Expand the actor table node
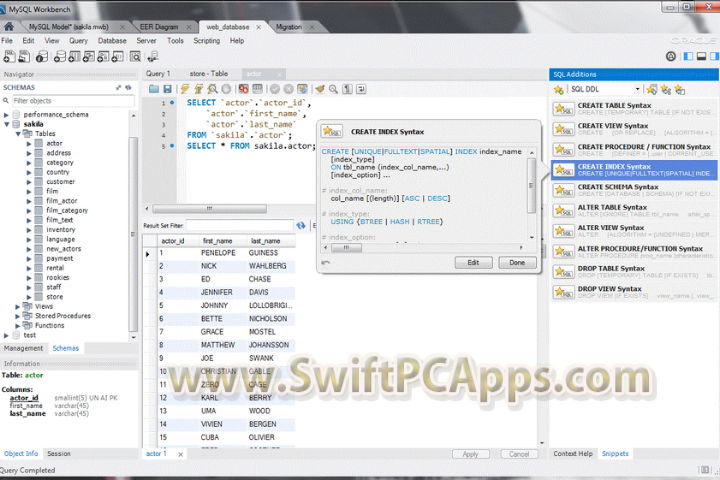Screen dimensions: 720x480 coord(29,144)
